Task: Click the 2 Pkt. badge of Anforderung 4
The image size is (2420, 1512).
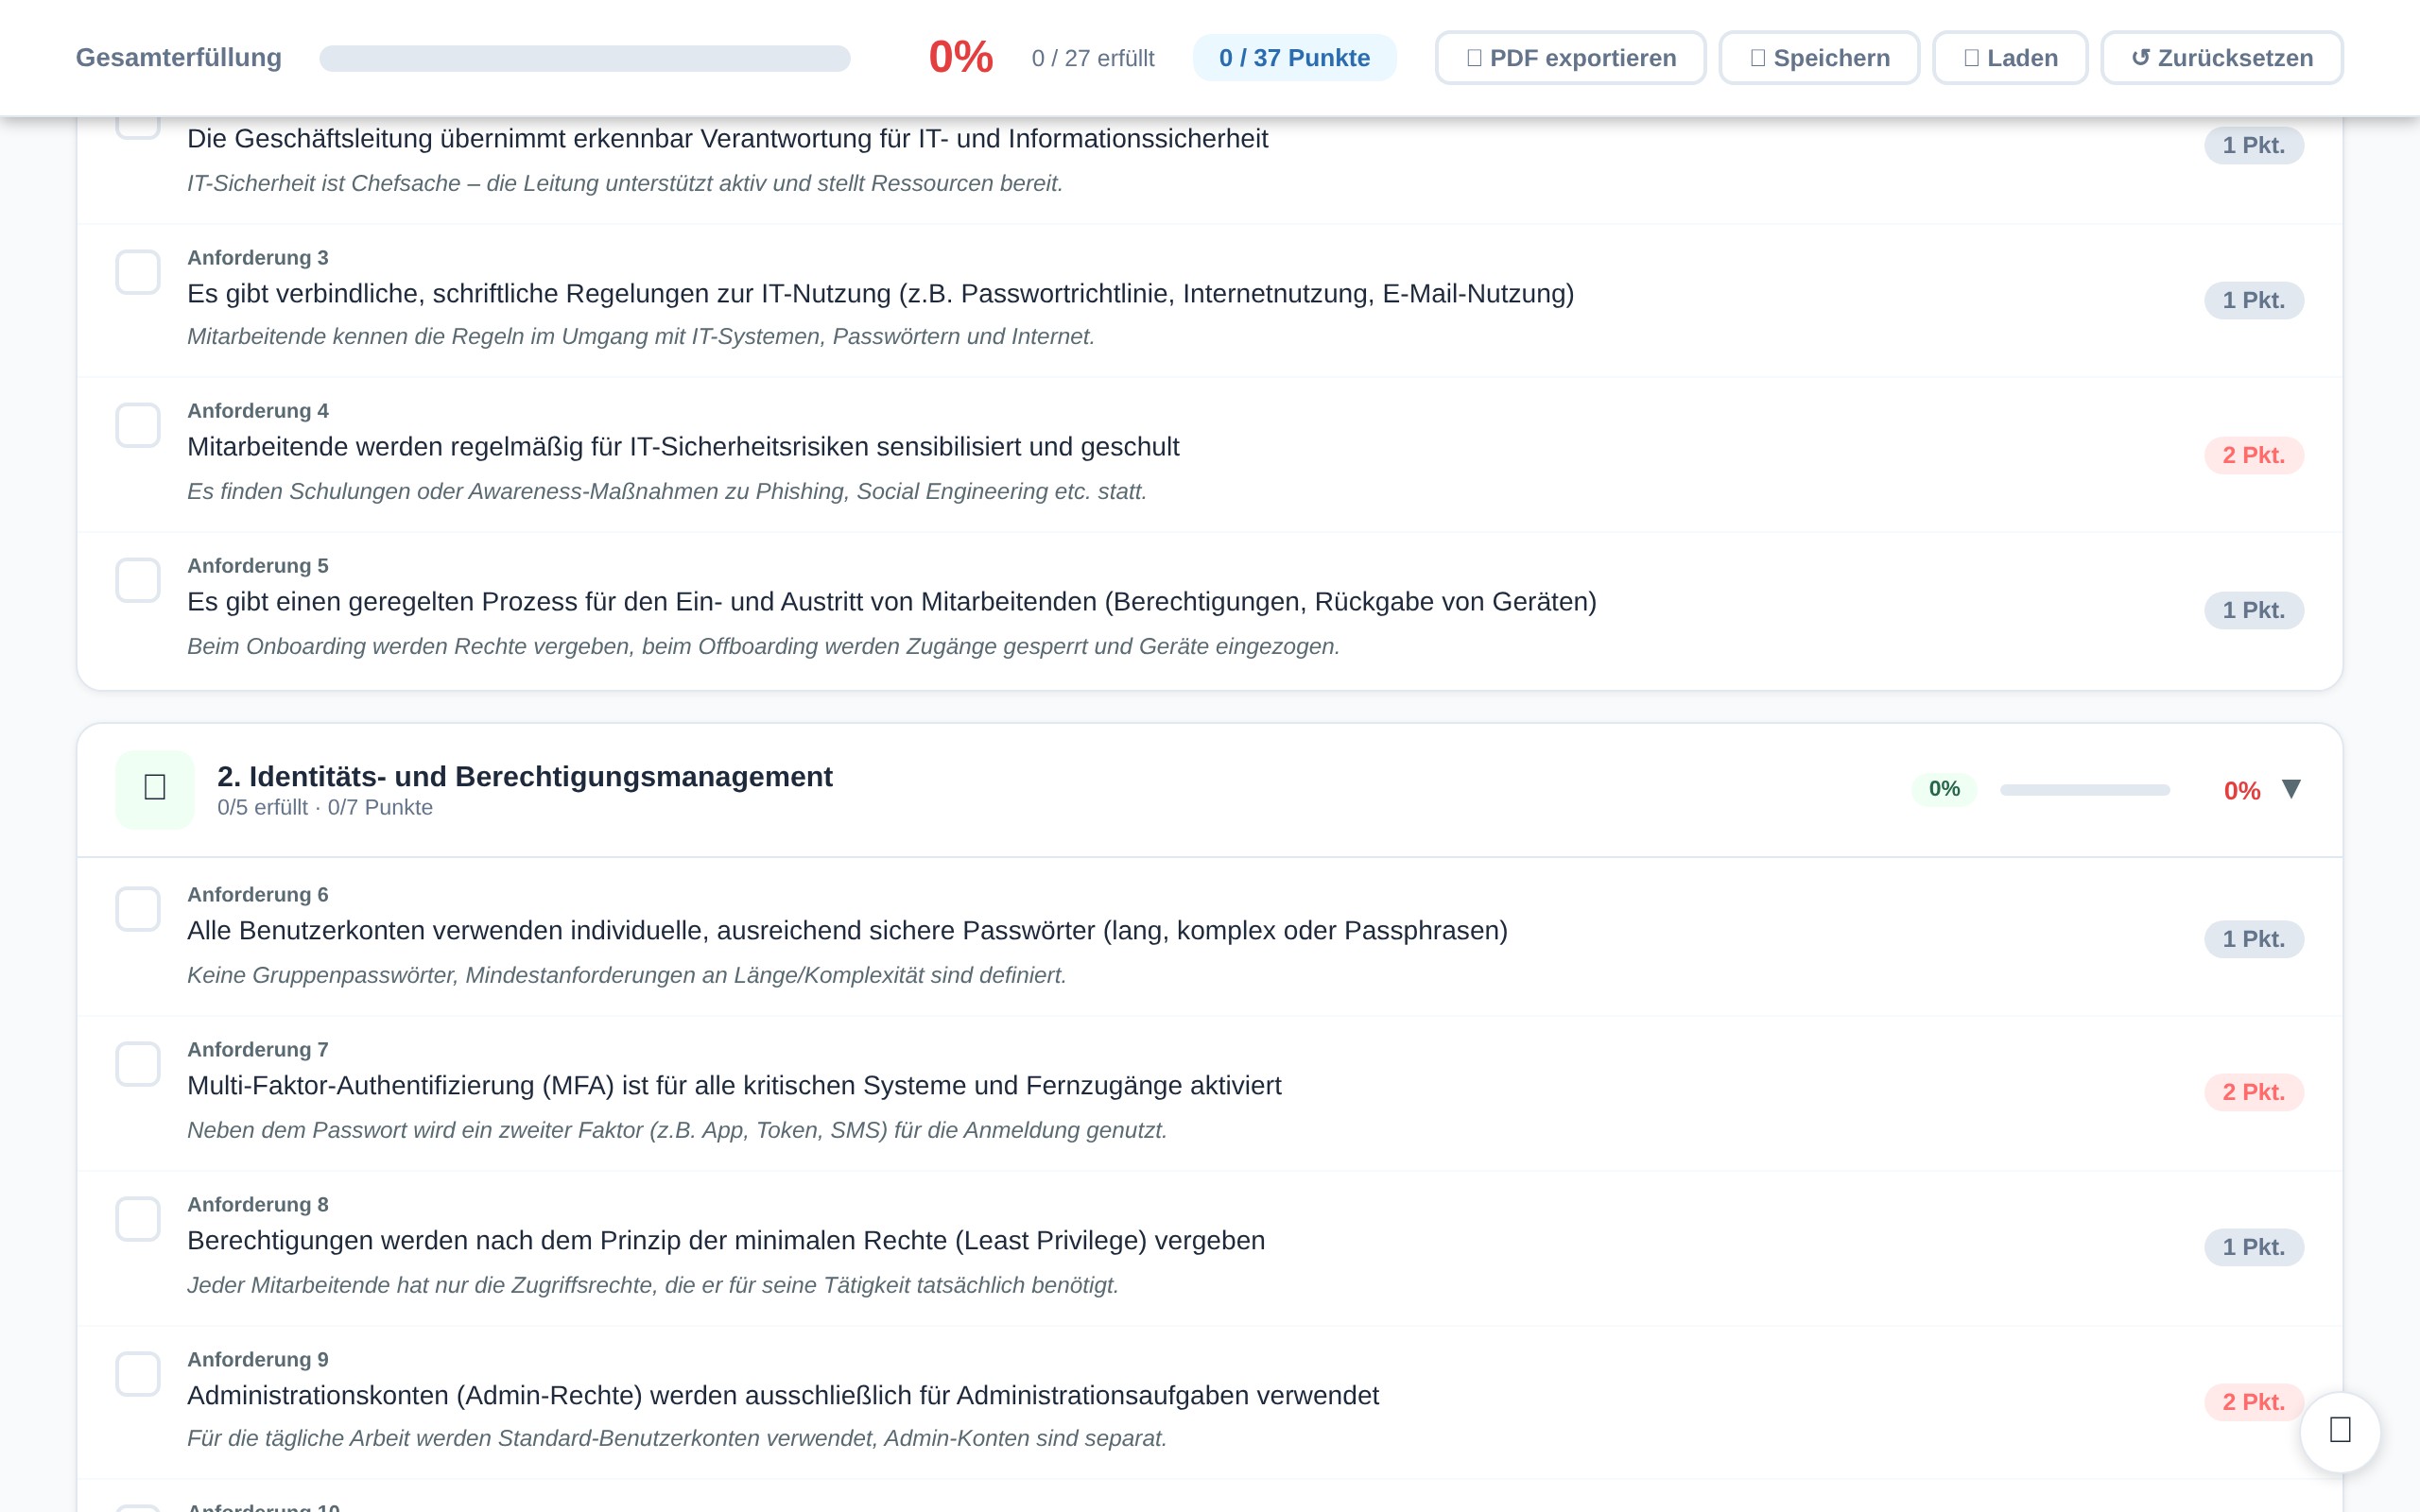Action: (2253, 455)
